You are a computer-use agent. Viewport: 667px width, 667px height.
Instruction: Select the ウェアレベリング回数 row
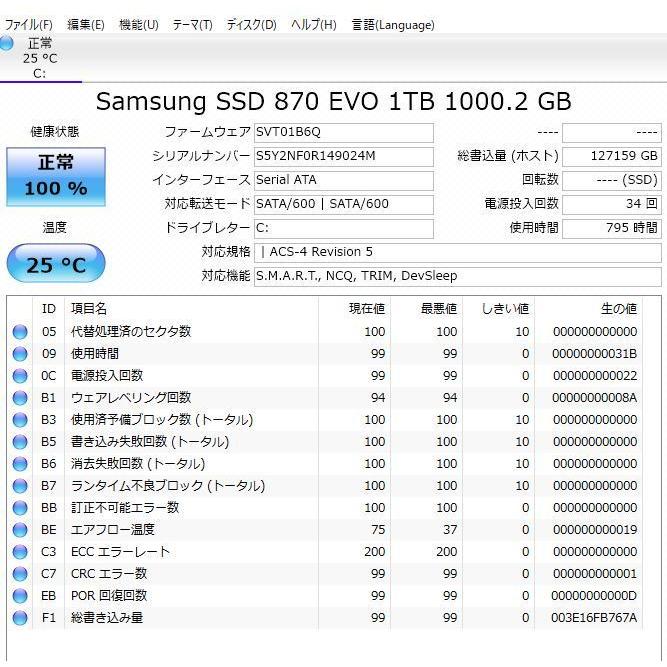325,398
